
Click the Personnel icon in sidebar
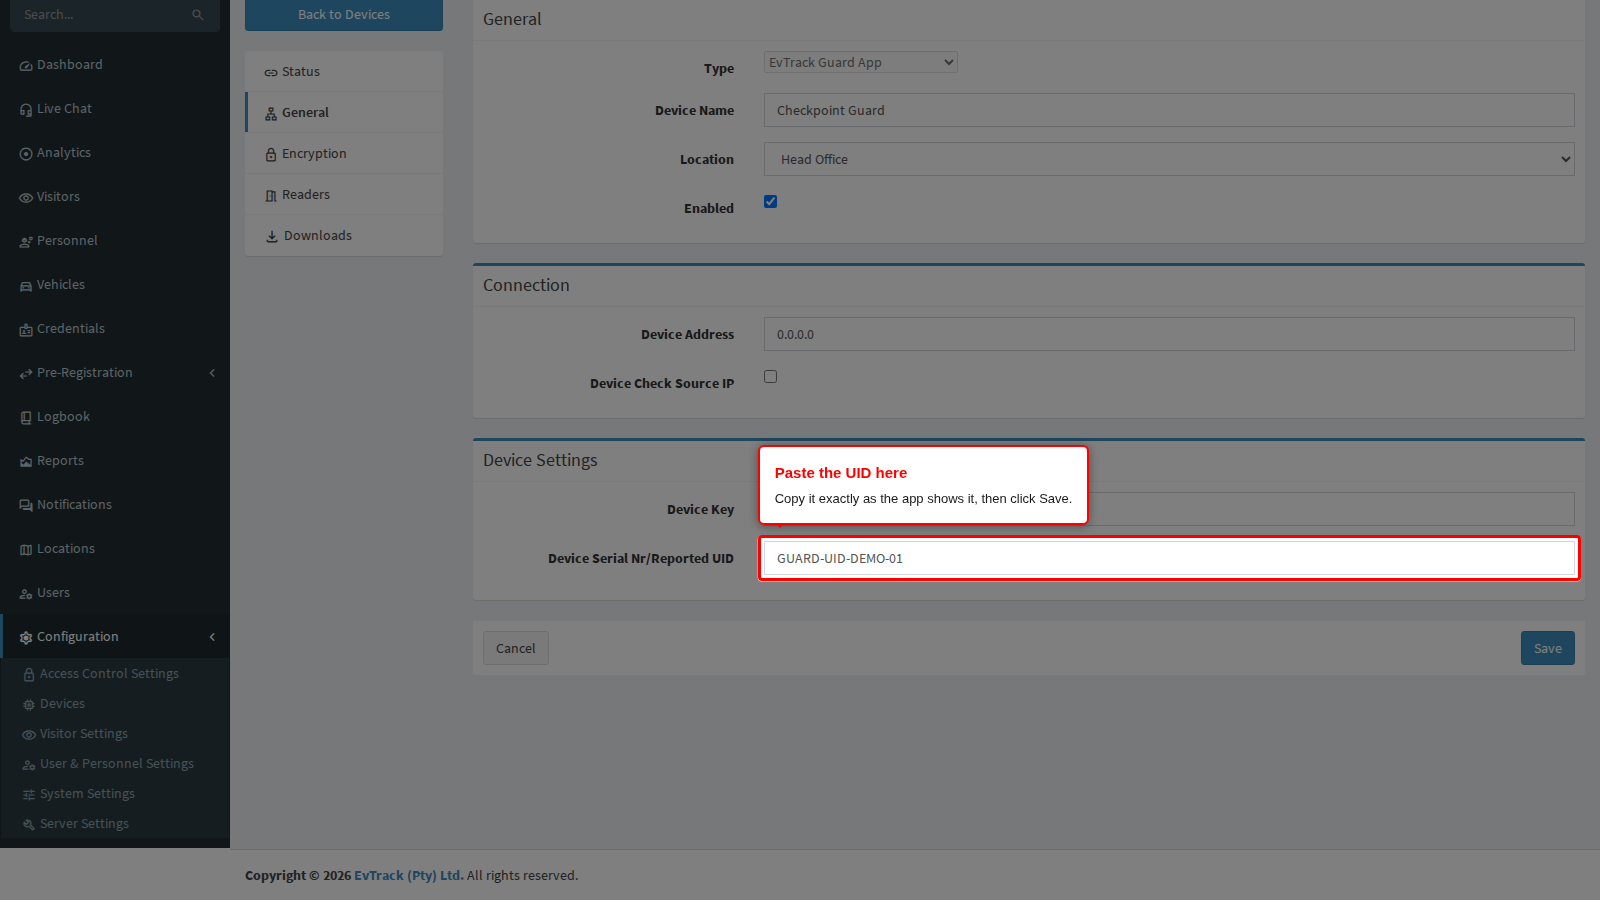[x=26, y=242]
